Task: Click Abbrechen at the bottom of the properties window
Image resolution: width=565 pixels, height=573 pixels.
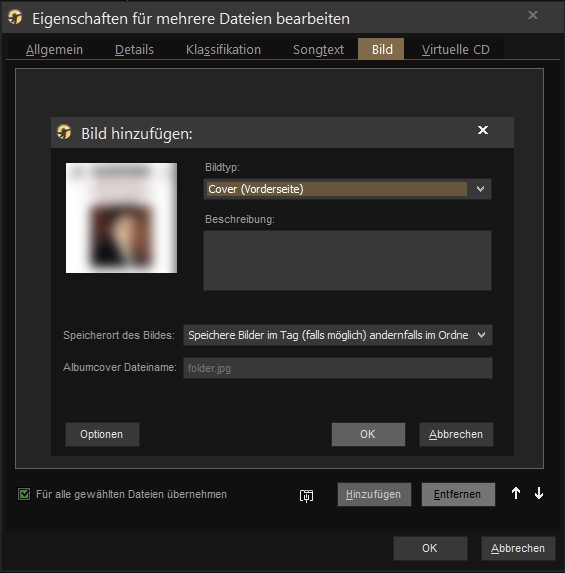Action: [518, 548]
